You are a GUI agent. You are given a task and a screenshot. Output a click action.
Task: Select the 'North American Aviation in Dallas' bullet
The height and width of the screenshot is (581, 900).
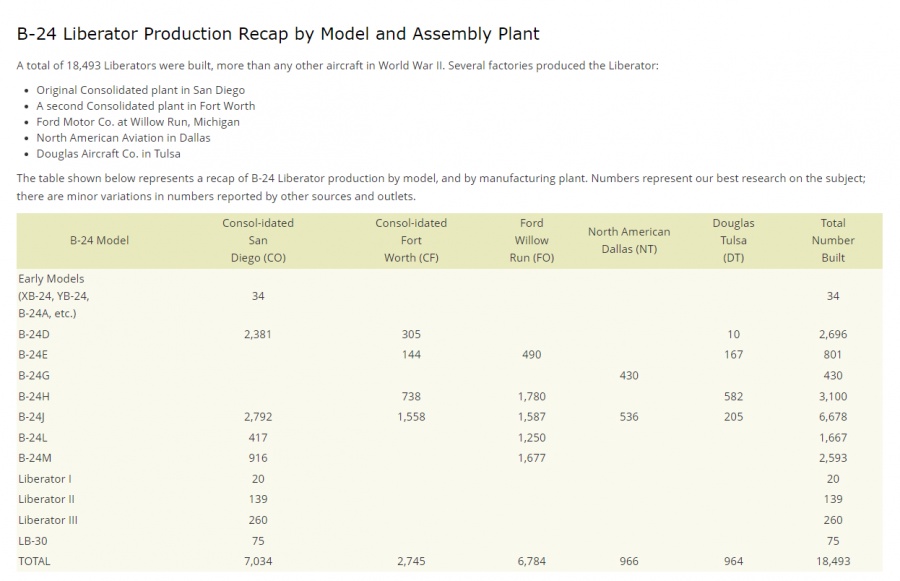123,138
